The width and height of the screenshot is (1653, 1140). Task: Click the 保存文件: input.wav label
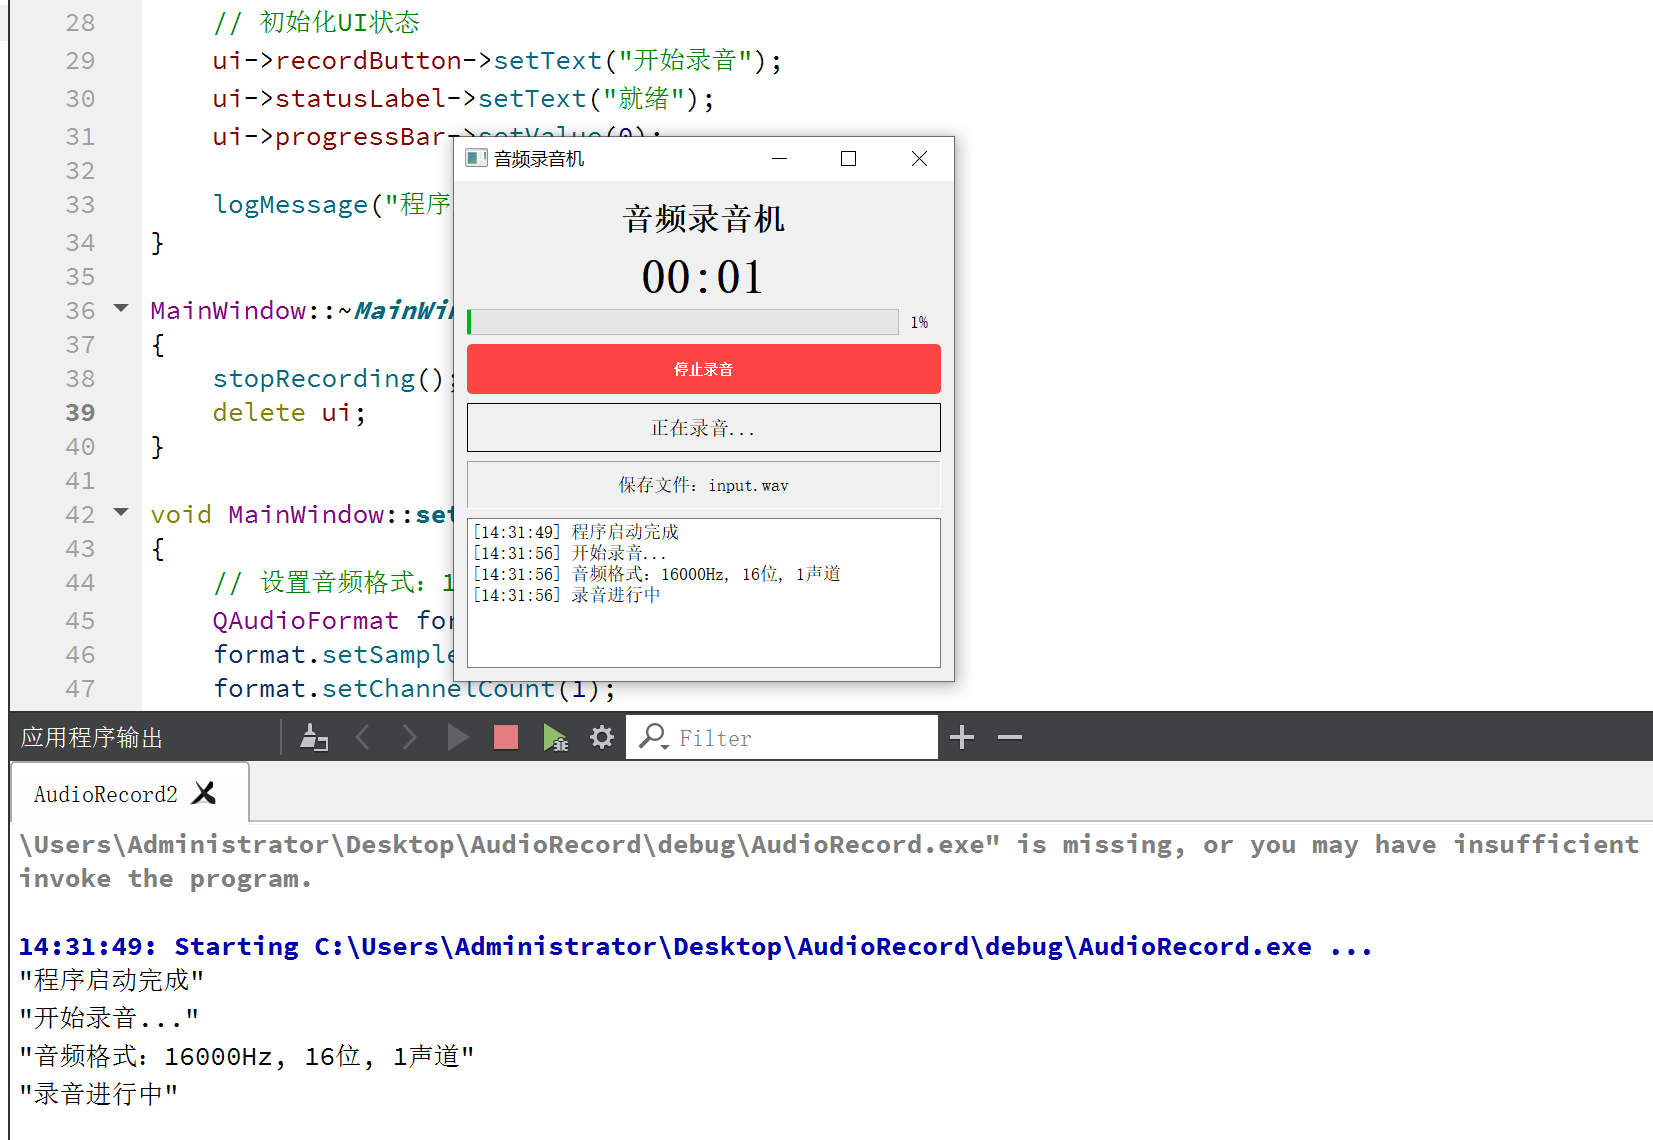(704, 485)
